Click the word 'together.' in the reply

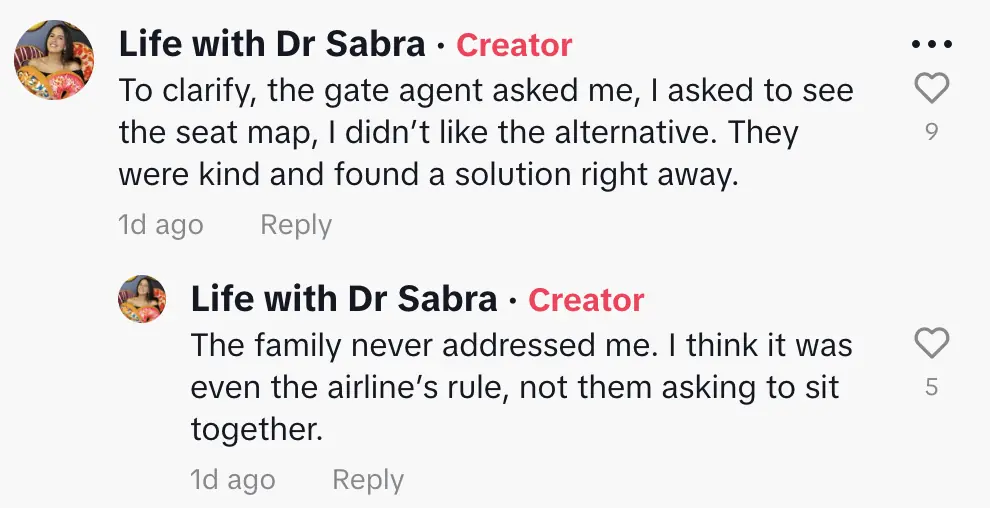(x=257, y=430)
